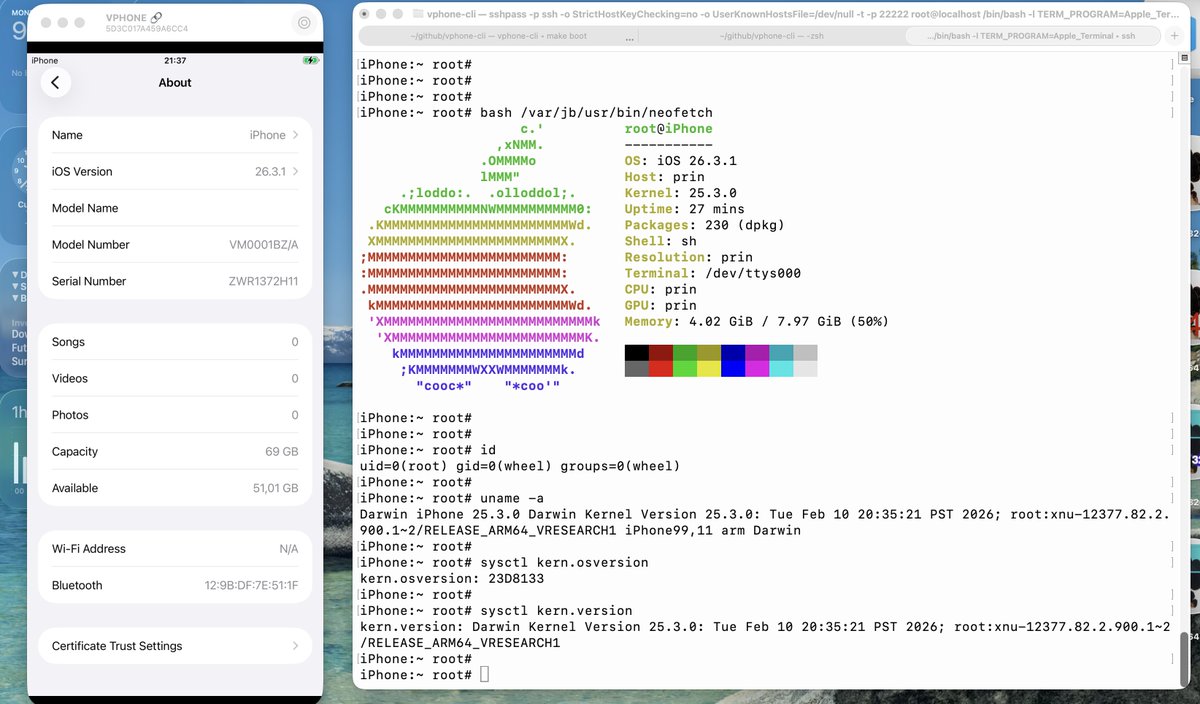Click the 'GPU: prin' neofetch line
The image size is (1200, 704).
point(661,305)
